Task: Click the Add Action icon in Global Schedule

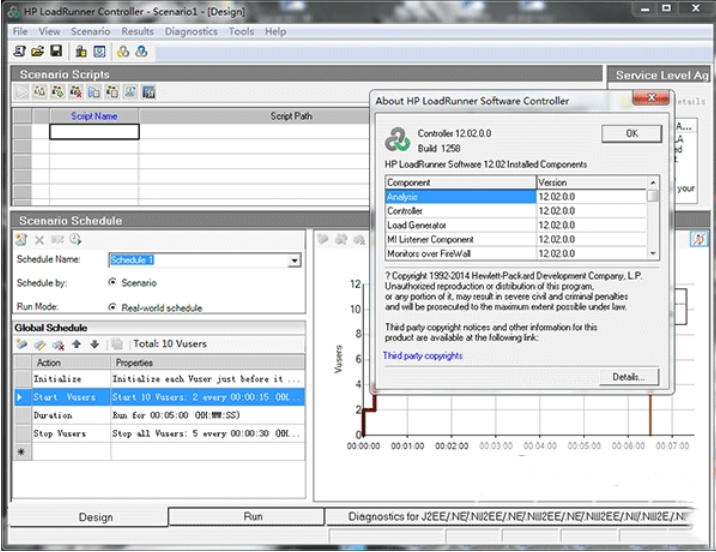Action: [x=22, y=344]
